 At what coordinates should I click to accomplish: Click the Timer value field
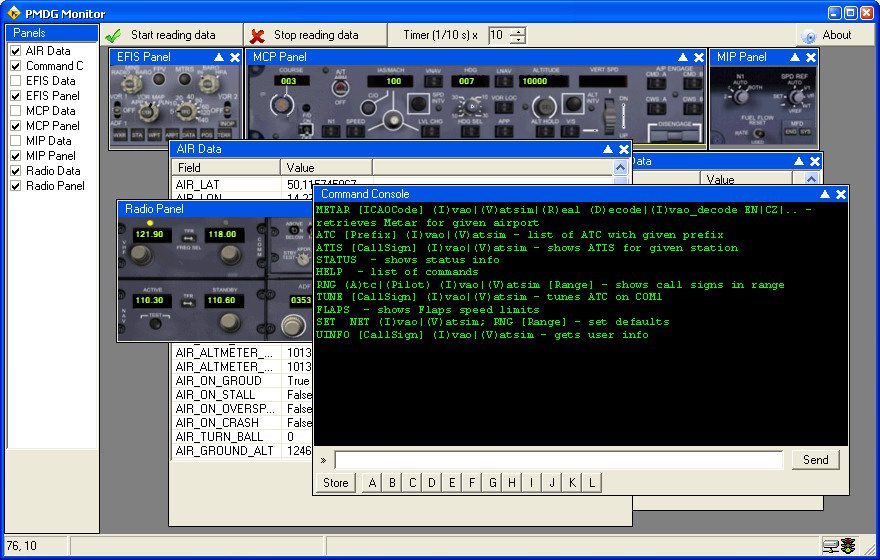coord(500,35)
